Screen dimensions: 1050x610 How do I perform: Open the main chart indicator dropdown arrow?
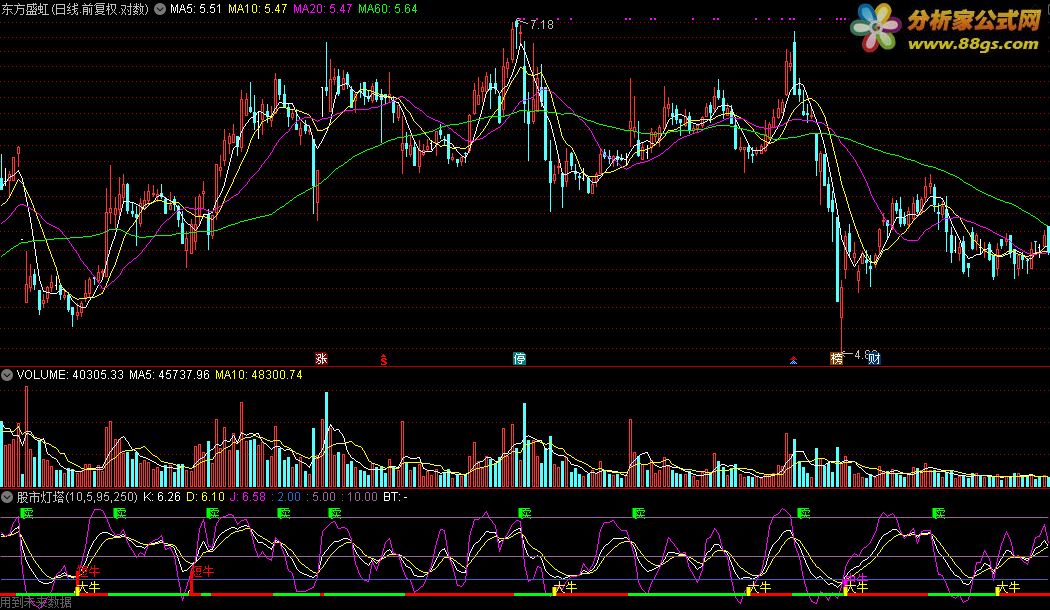coord(160,9)
